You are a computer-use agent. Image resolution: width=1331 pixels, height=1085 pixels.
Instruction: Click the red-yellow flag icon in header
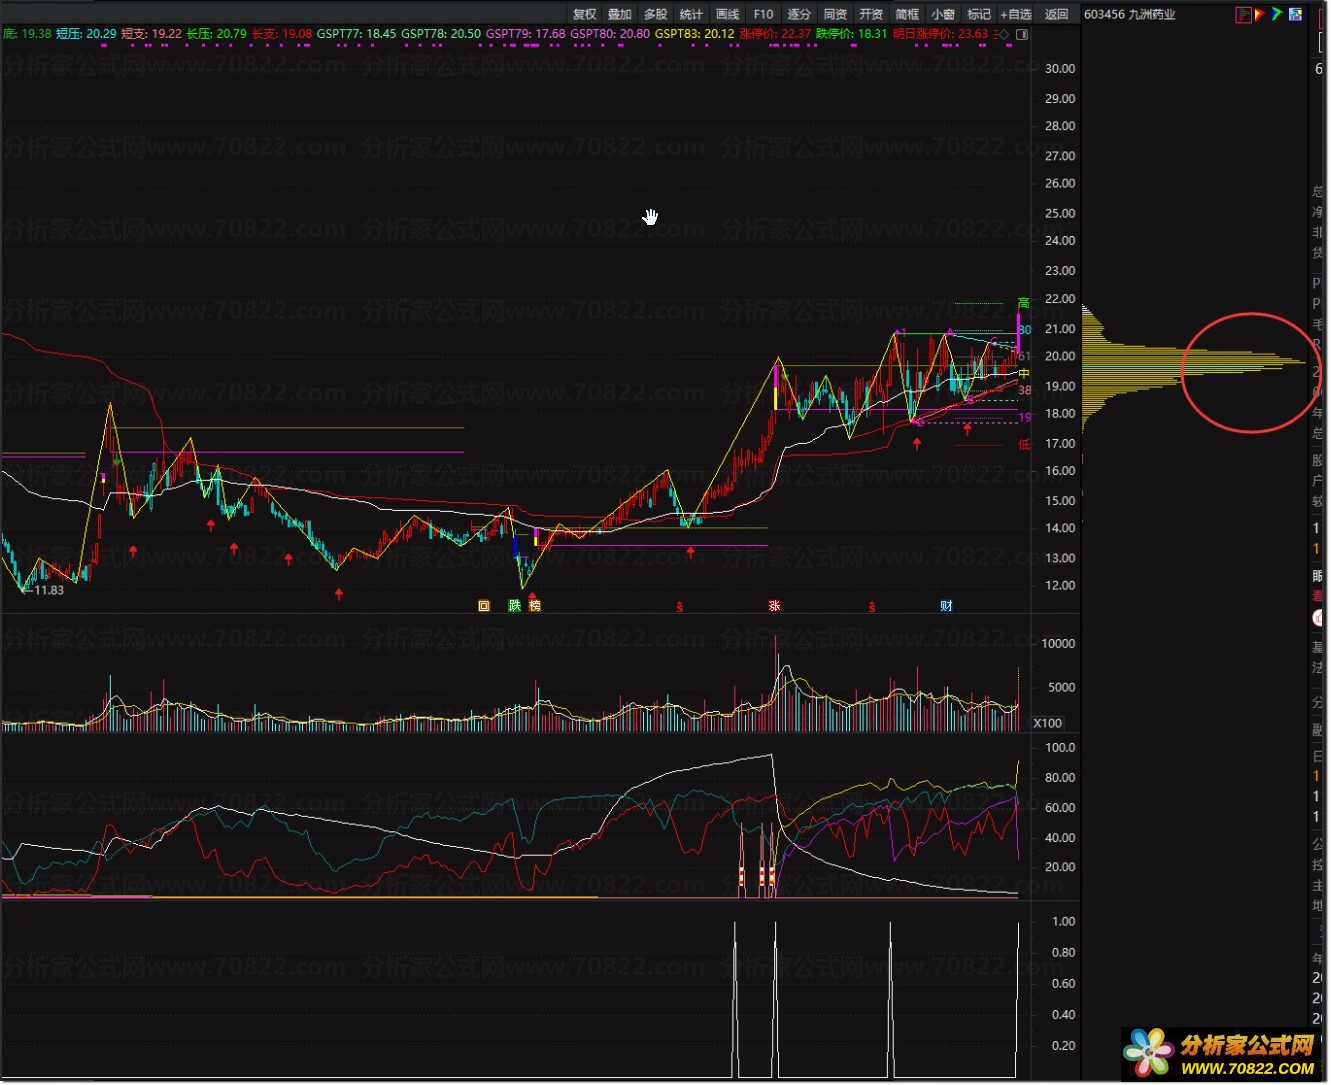[x=1259, y=14]
